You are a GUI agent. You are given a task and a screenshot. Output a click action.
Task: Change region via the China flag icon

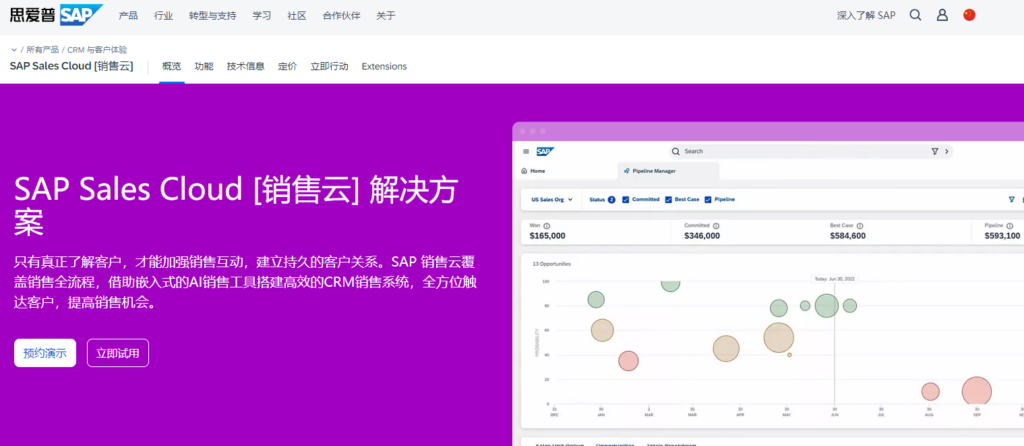(969, 15)
